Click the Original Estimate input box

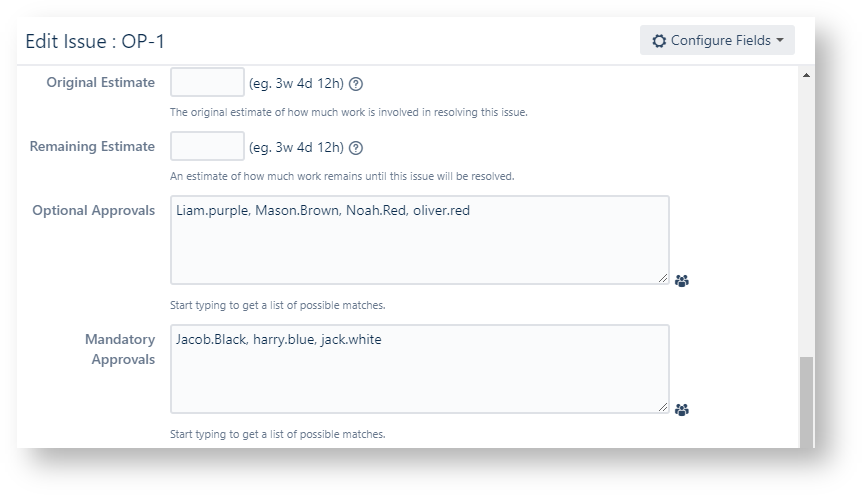tap(207, 82)
